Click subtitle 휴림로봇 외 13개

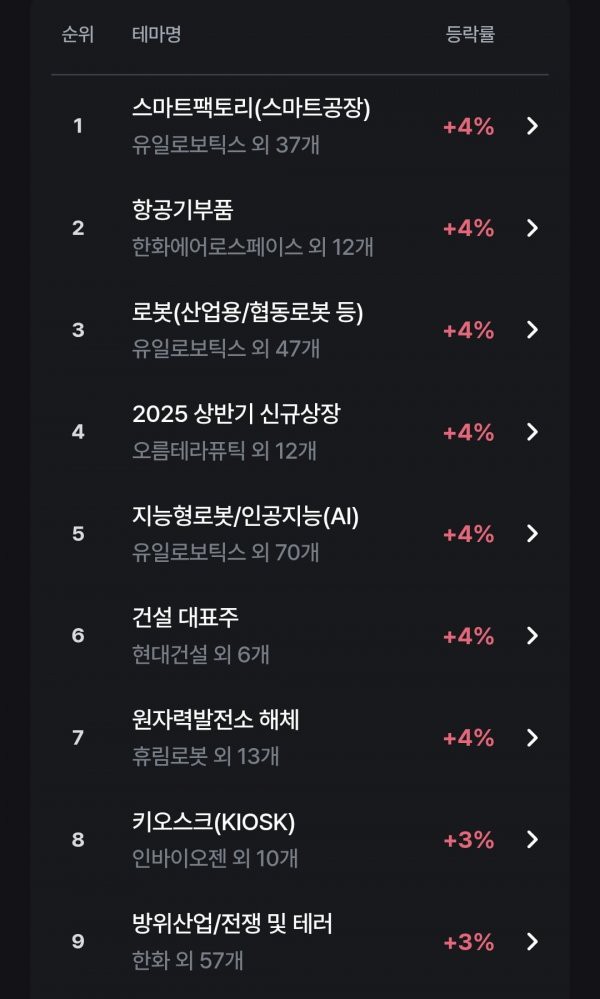tap(205, 756)
